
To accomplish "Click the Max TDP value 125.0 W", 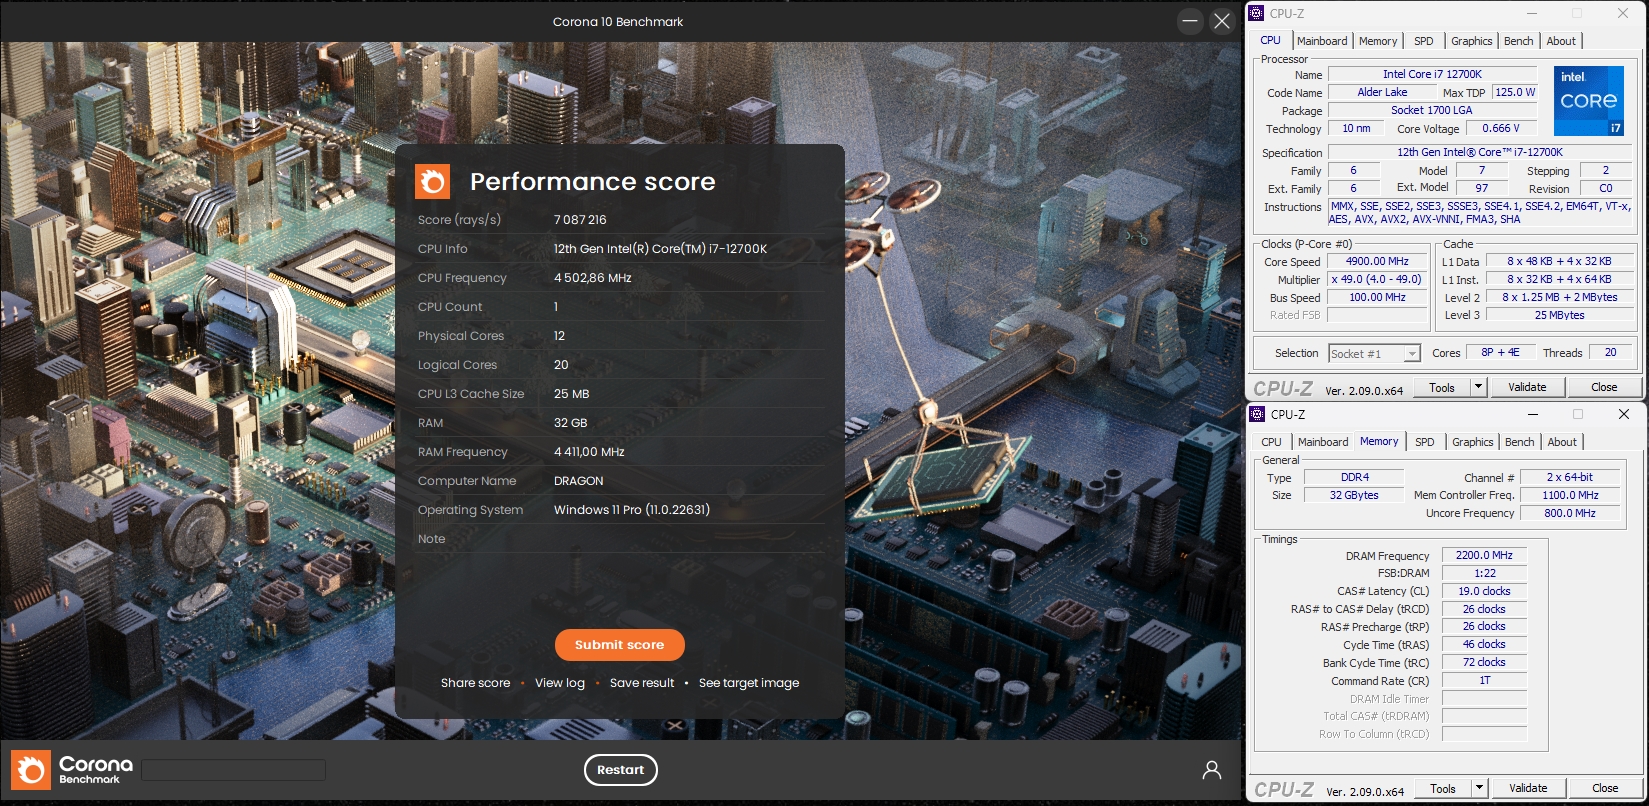I will click(x=1515, y=92).
